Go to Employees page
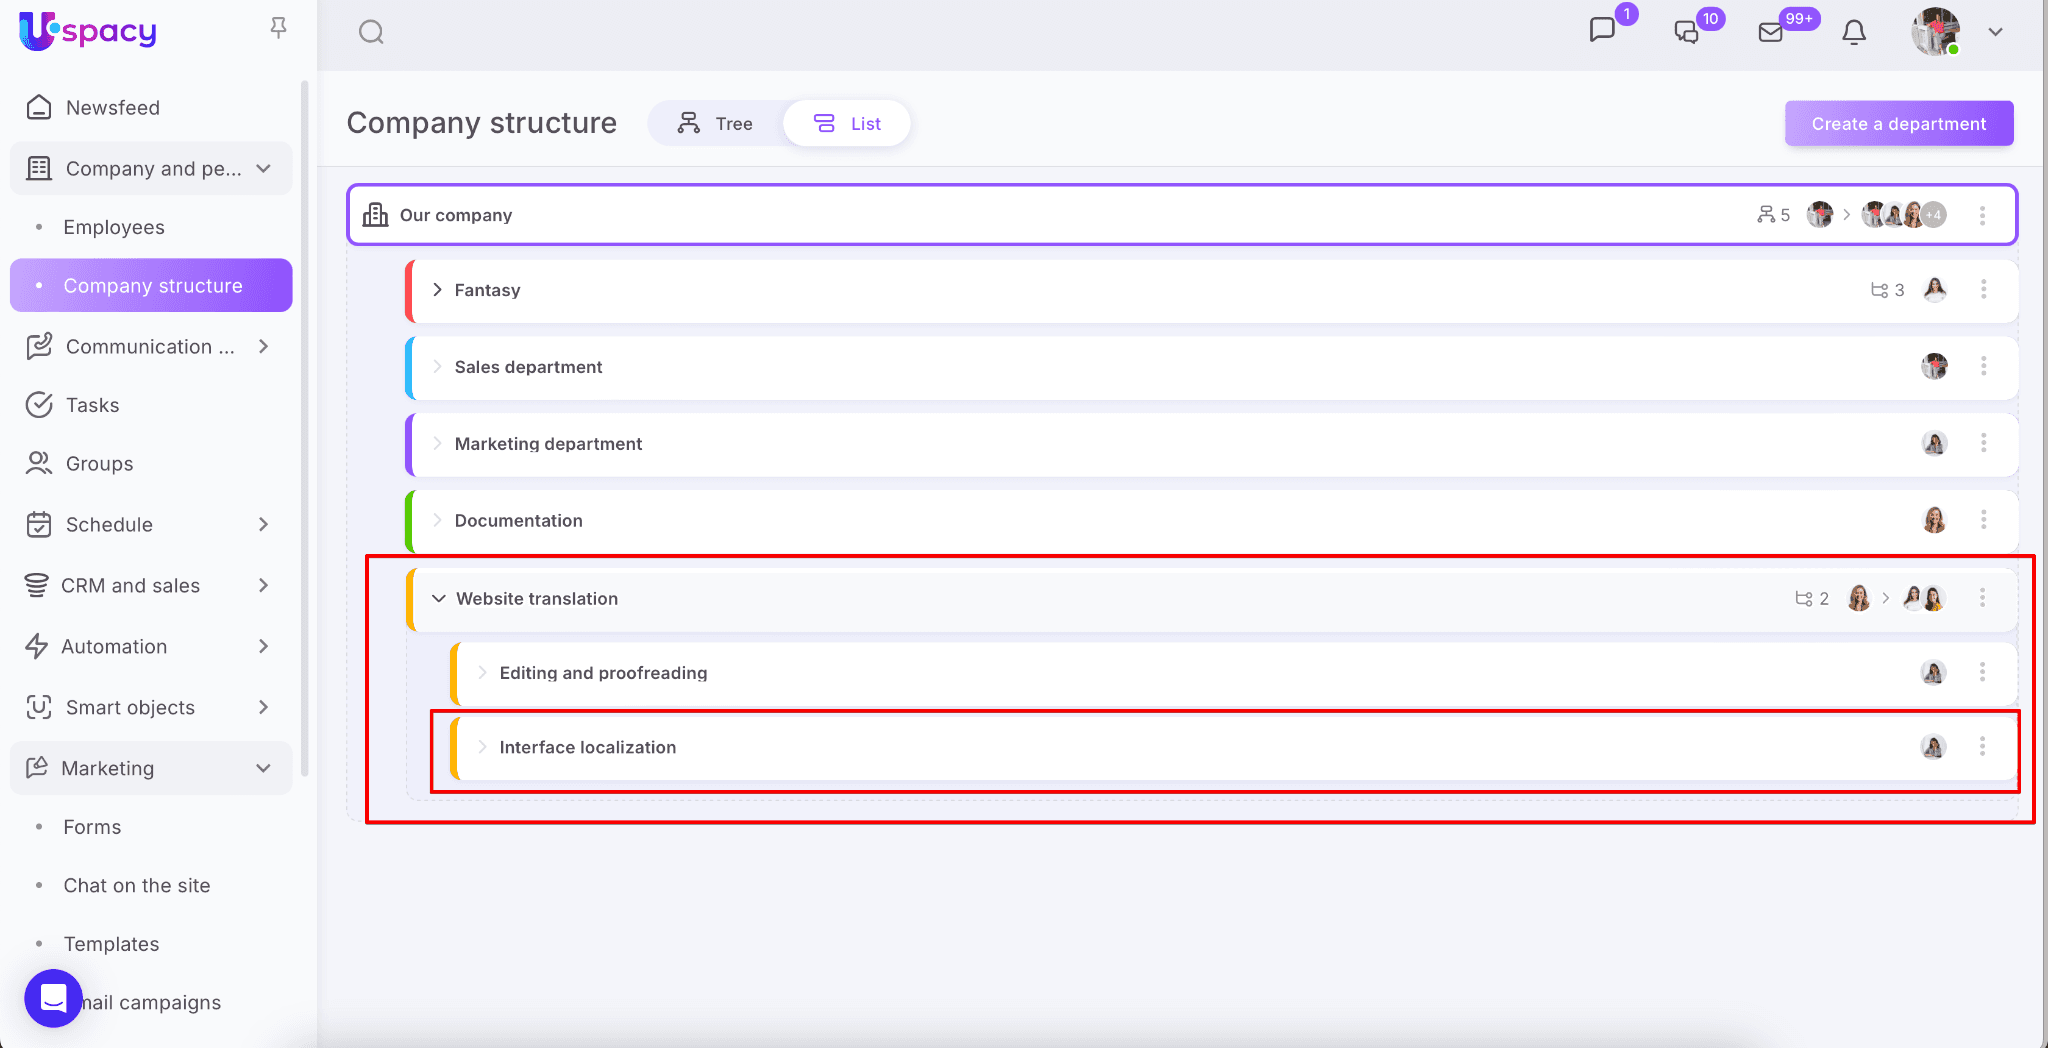The height and width of the screenshot is (1048, 2048). (114, 227)
